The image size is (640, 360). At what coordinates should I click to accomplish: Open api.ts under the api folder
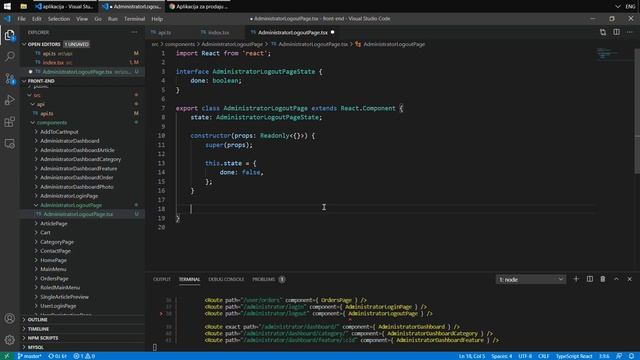pos(47,113)
